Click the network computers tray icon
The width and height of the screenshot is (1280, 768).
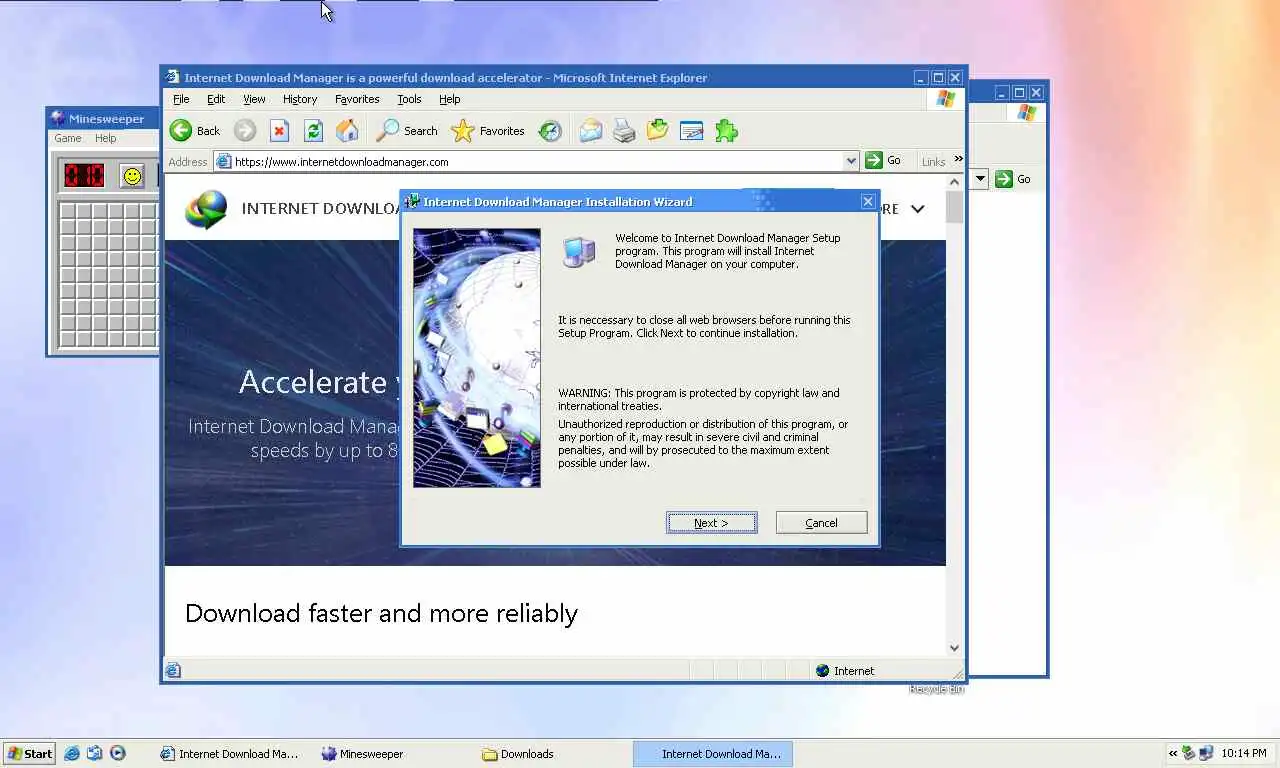(1206, 754)
